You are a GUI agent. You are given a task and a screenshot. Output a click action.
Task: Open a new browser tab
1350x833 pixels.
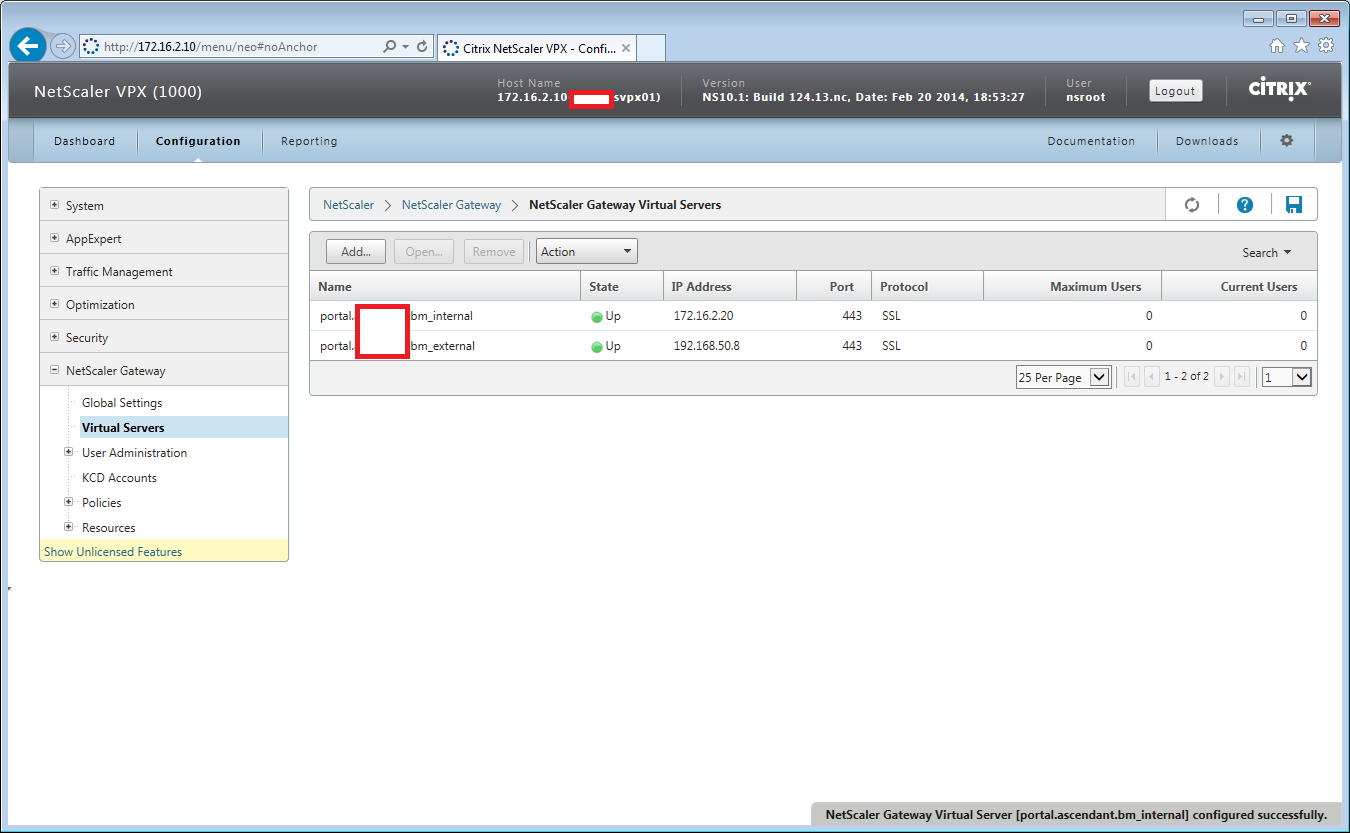[x=651, y=47]
